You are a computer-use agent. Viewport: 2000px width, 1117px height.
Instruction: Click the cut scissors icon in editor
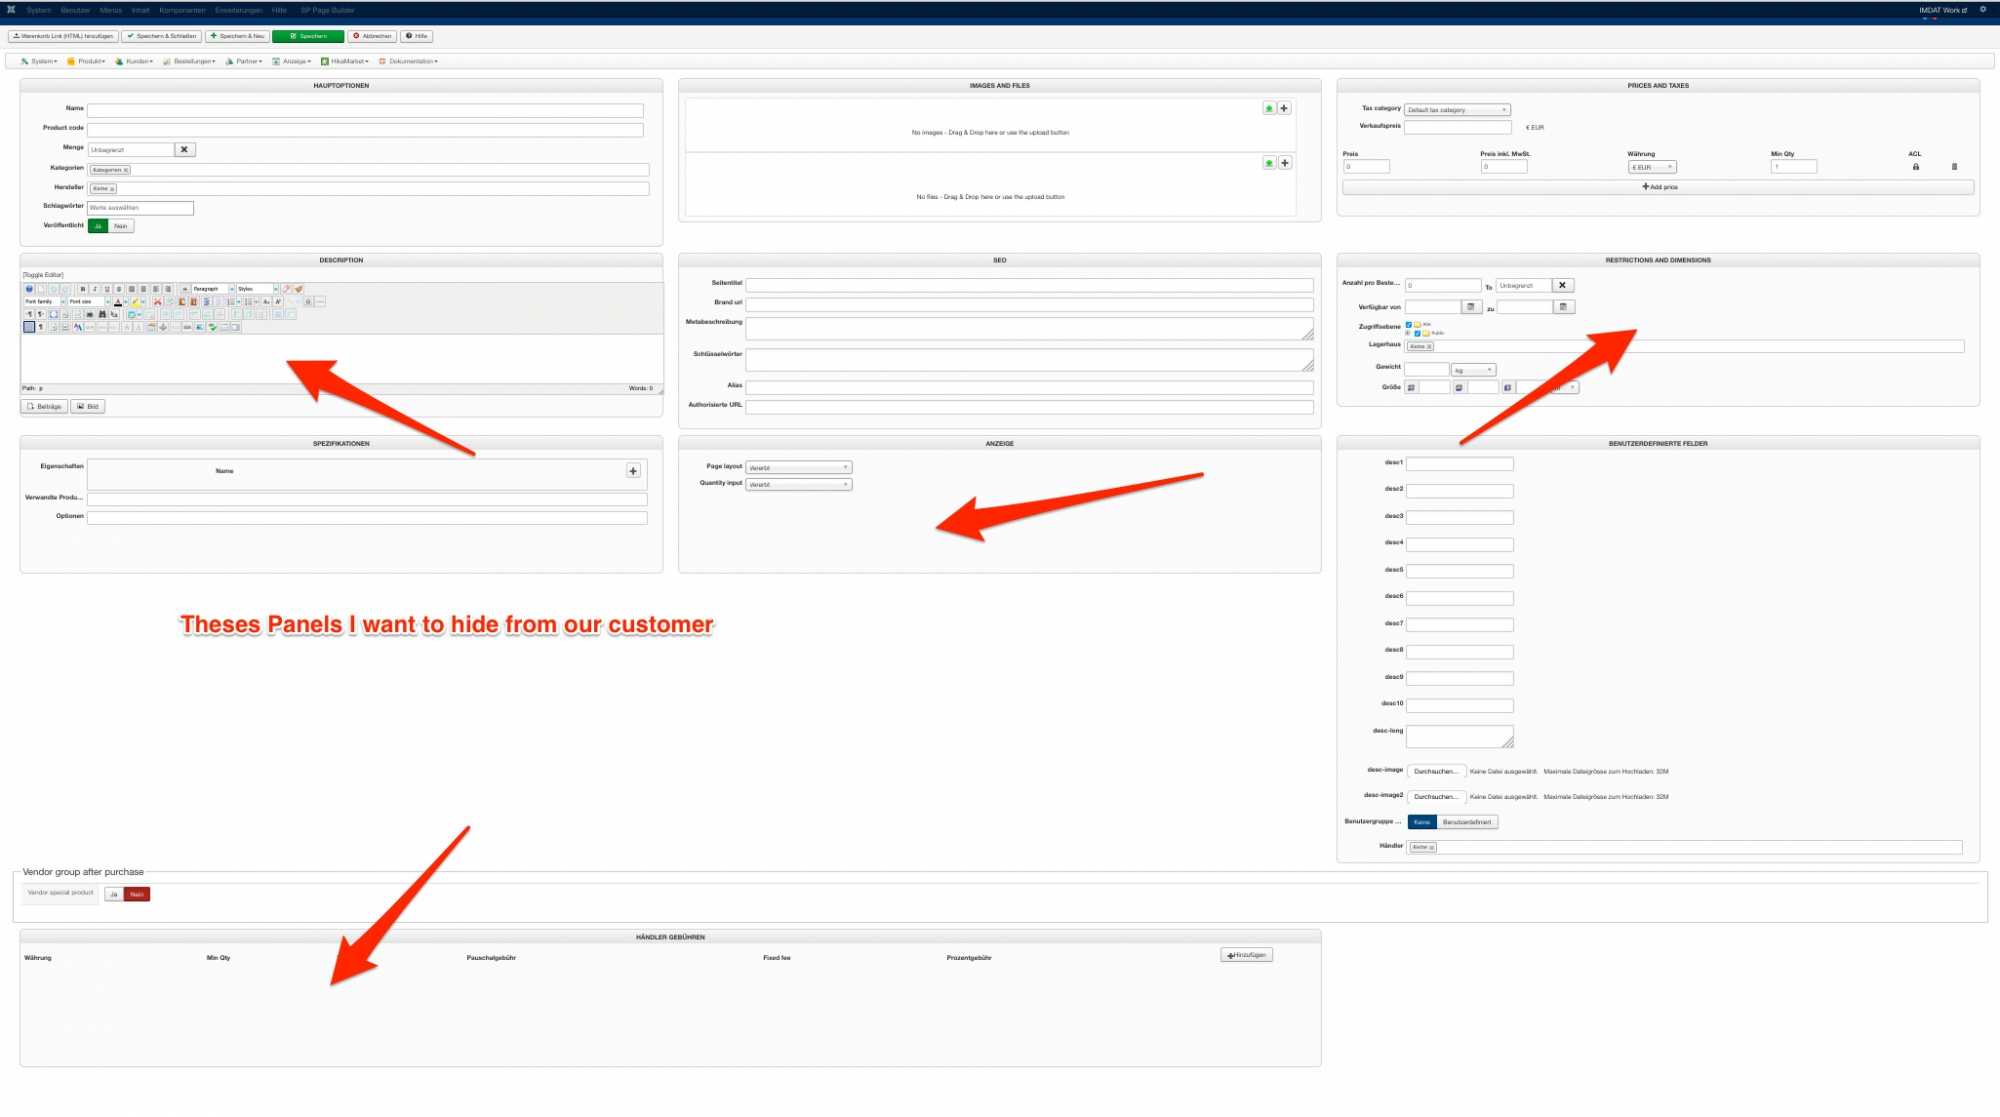pos(157,302)
